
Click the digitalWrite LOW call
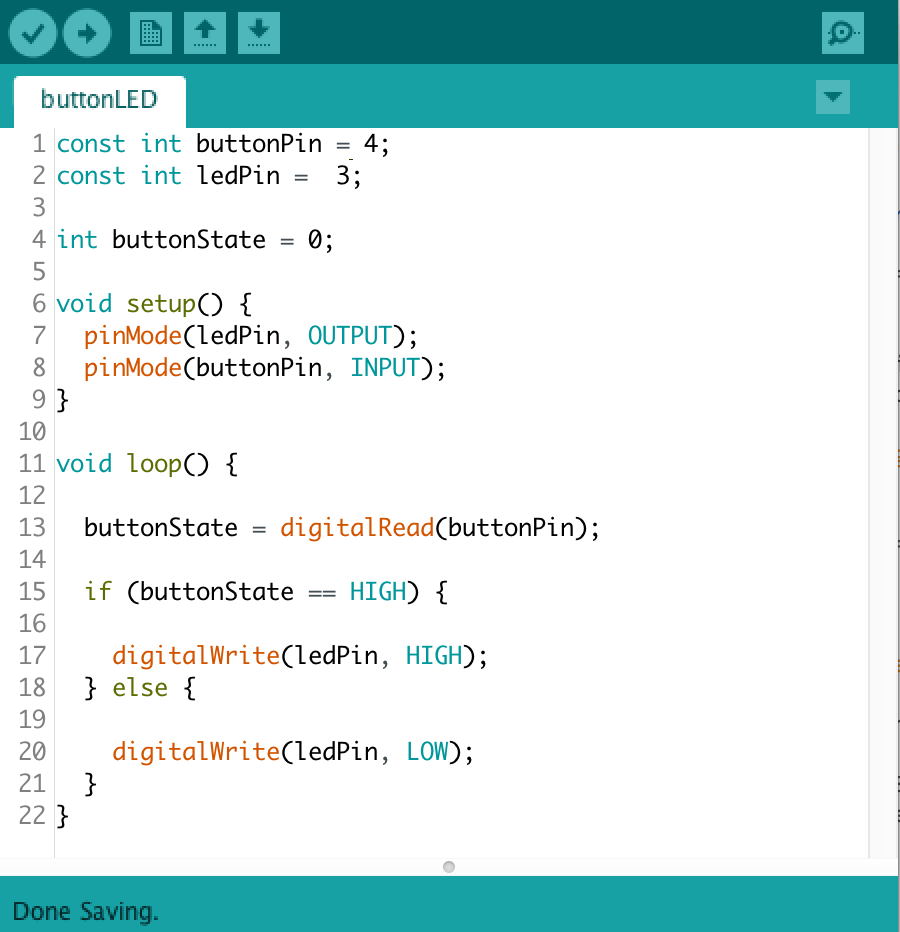(x=196, y=751)
